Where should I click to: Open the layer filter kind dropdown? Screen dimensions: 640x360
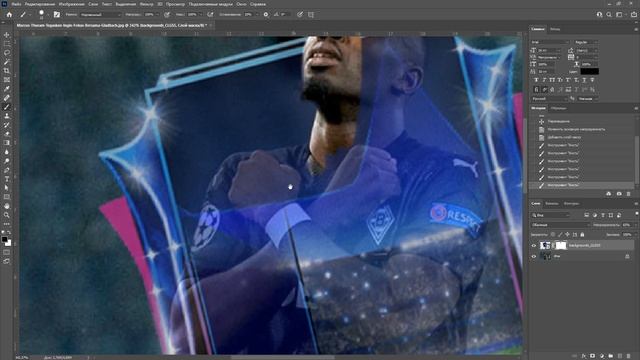click(551, 215)
